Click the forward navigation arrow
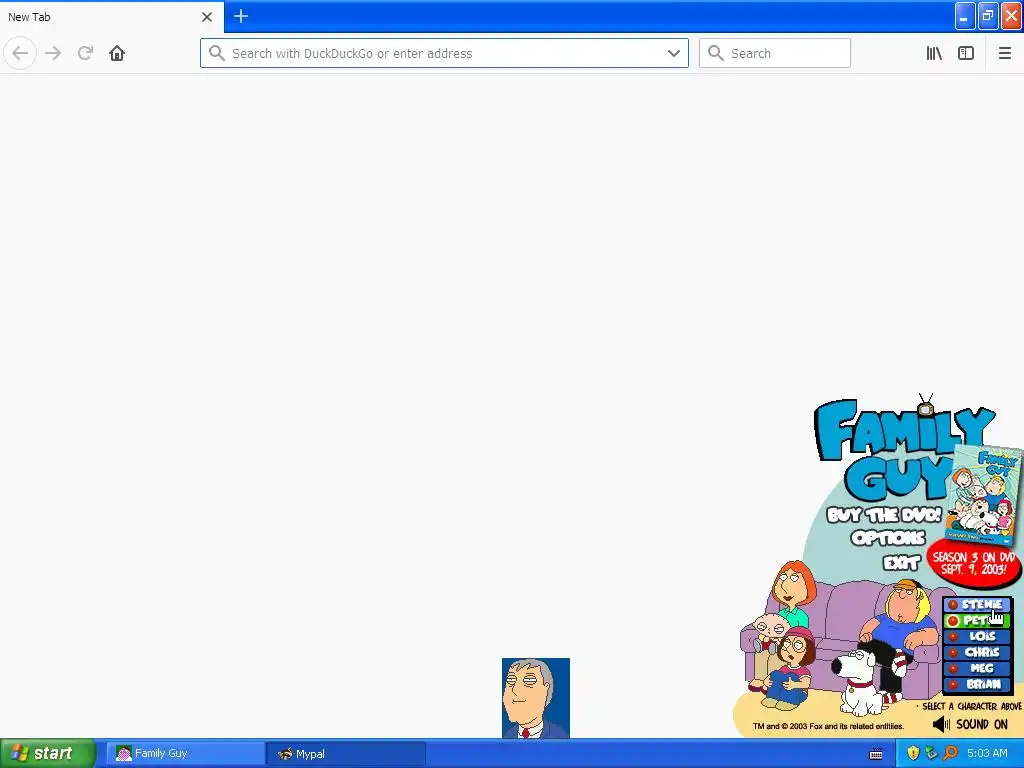 [53, 53]
